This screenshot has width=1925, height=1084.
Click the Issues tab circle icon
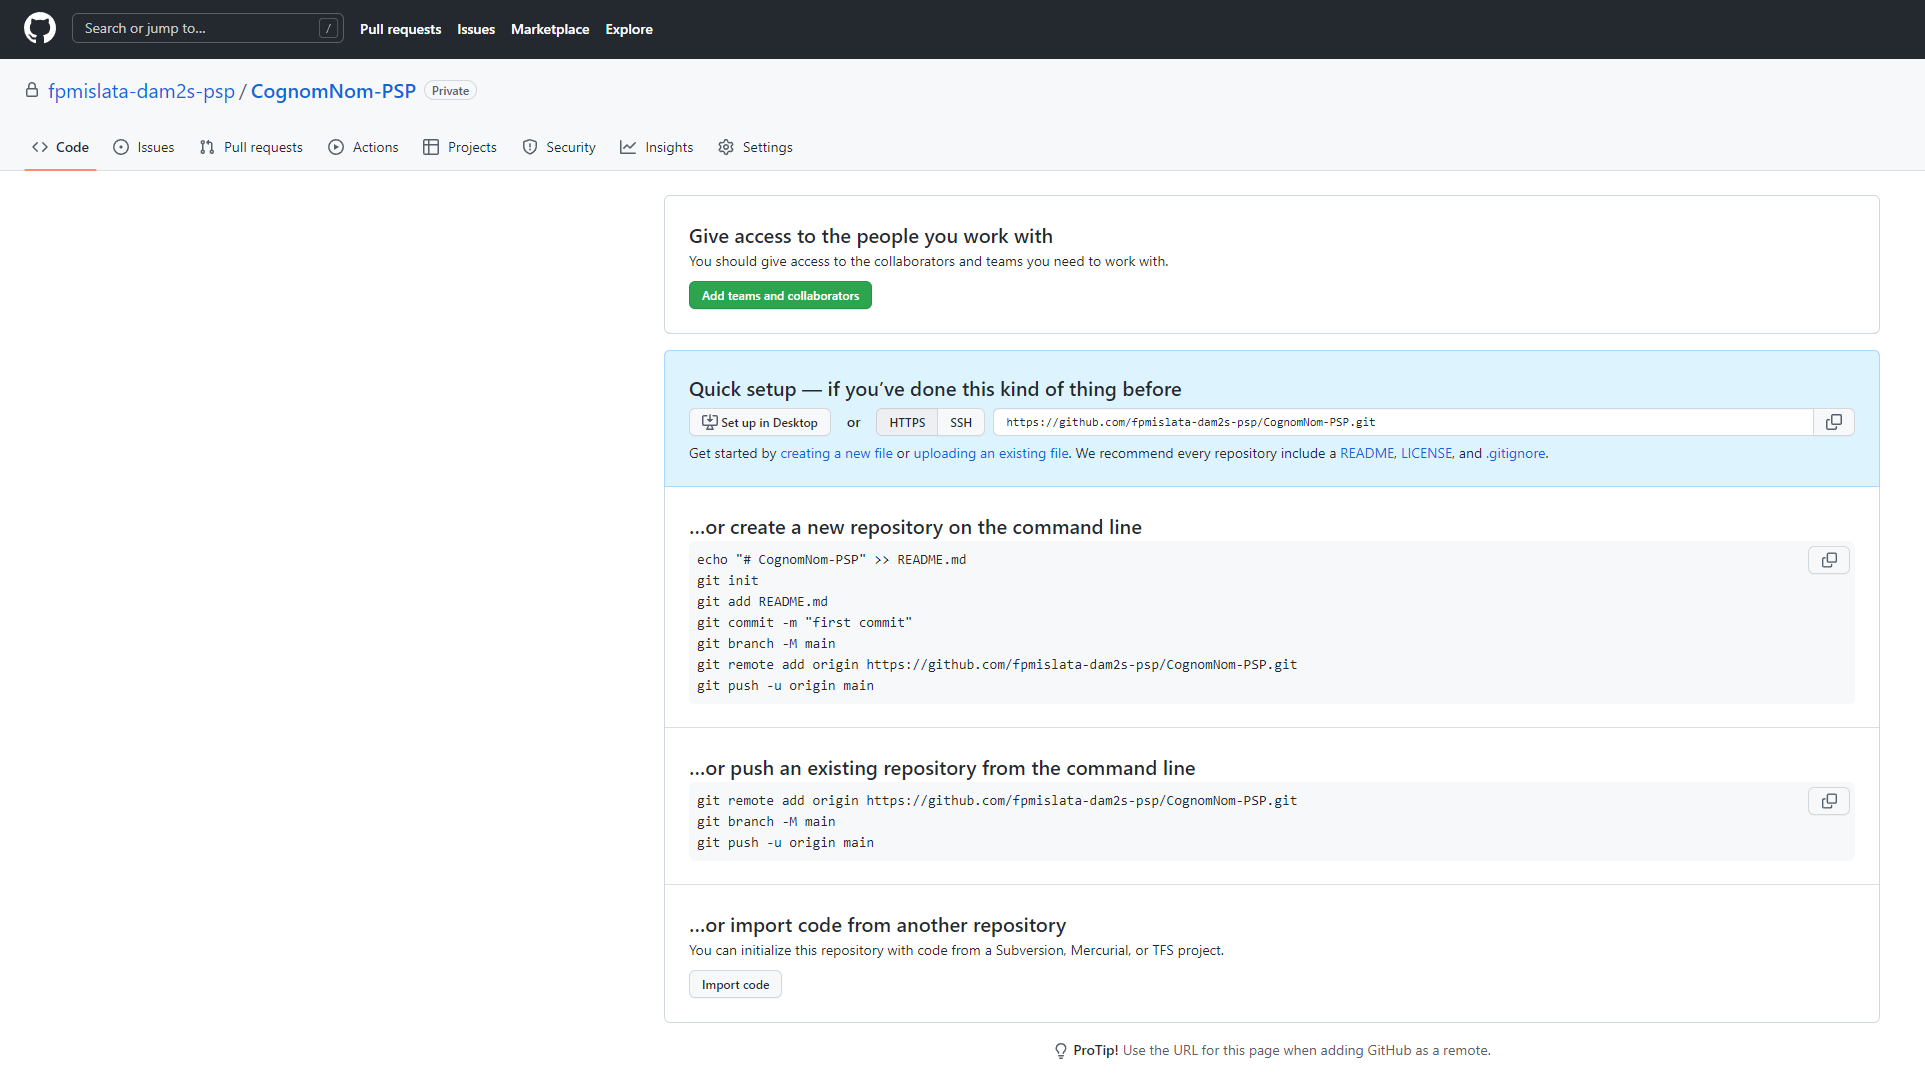(x=121, y=147)
